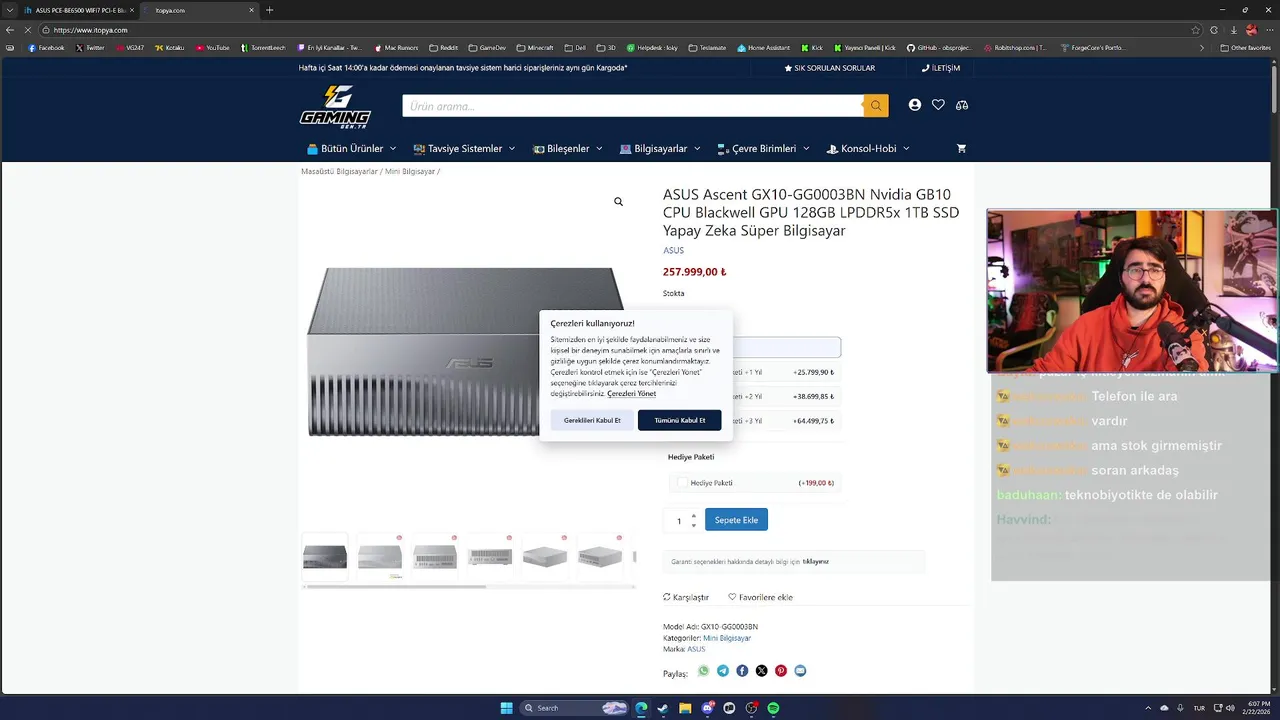
Task: Share the product via email icon
Action: (x=800, y=671)
